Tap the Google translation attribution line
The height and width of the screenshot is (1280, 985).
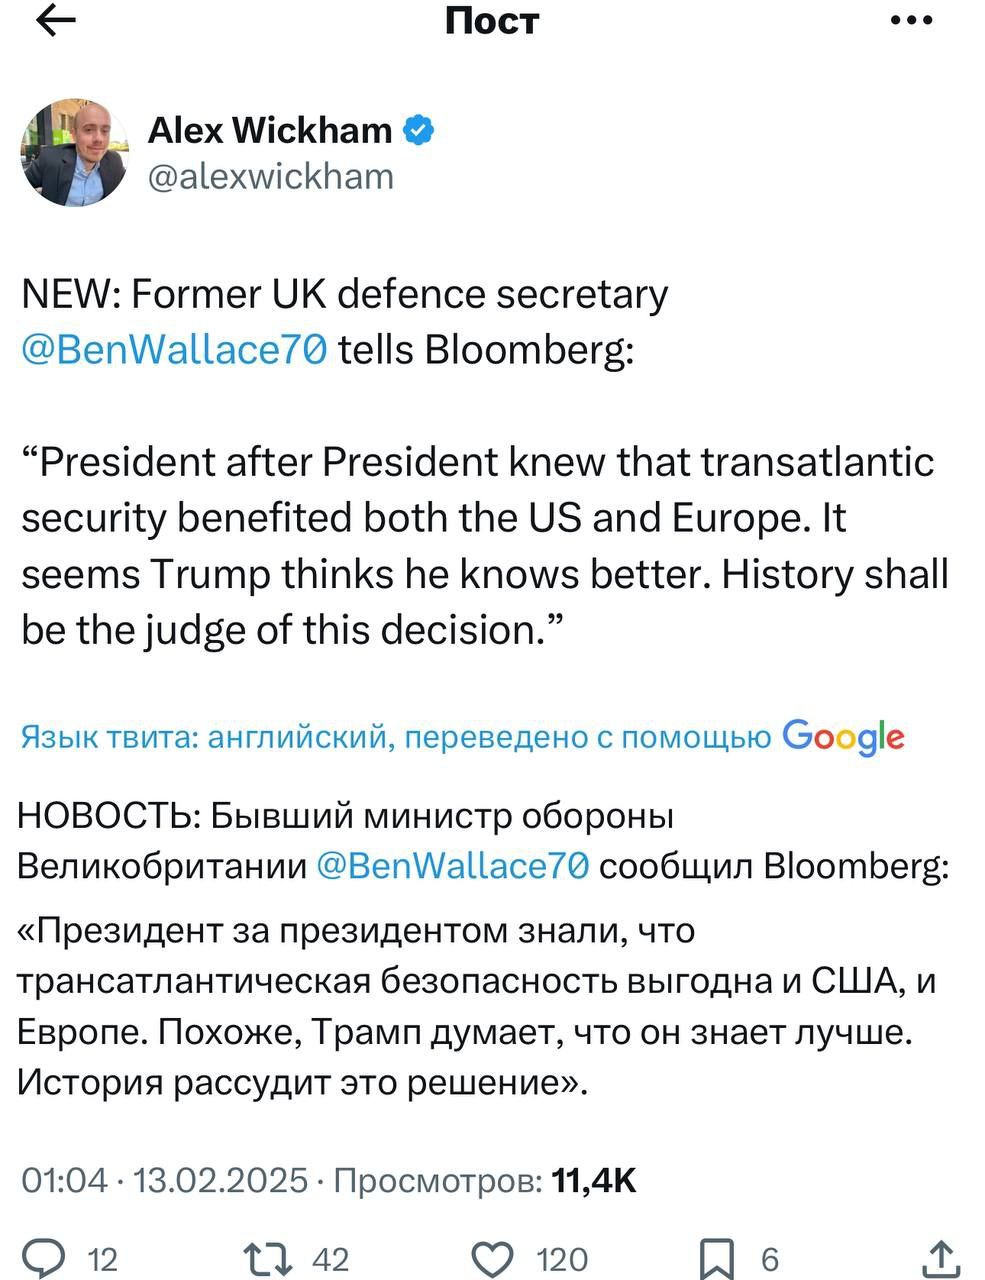coord(395,737)
